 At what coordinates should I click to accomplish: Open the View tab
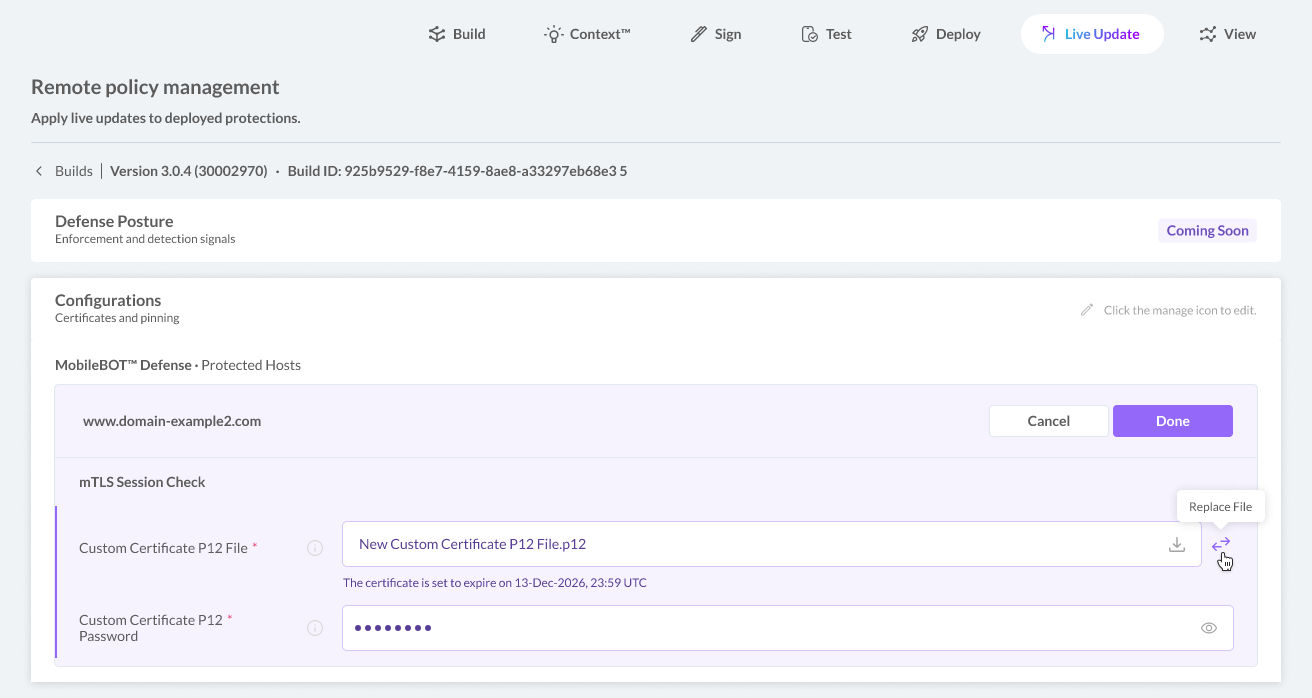click(x=1227, y=34)
